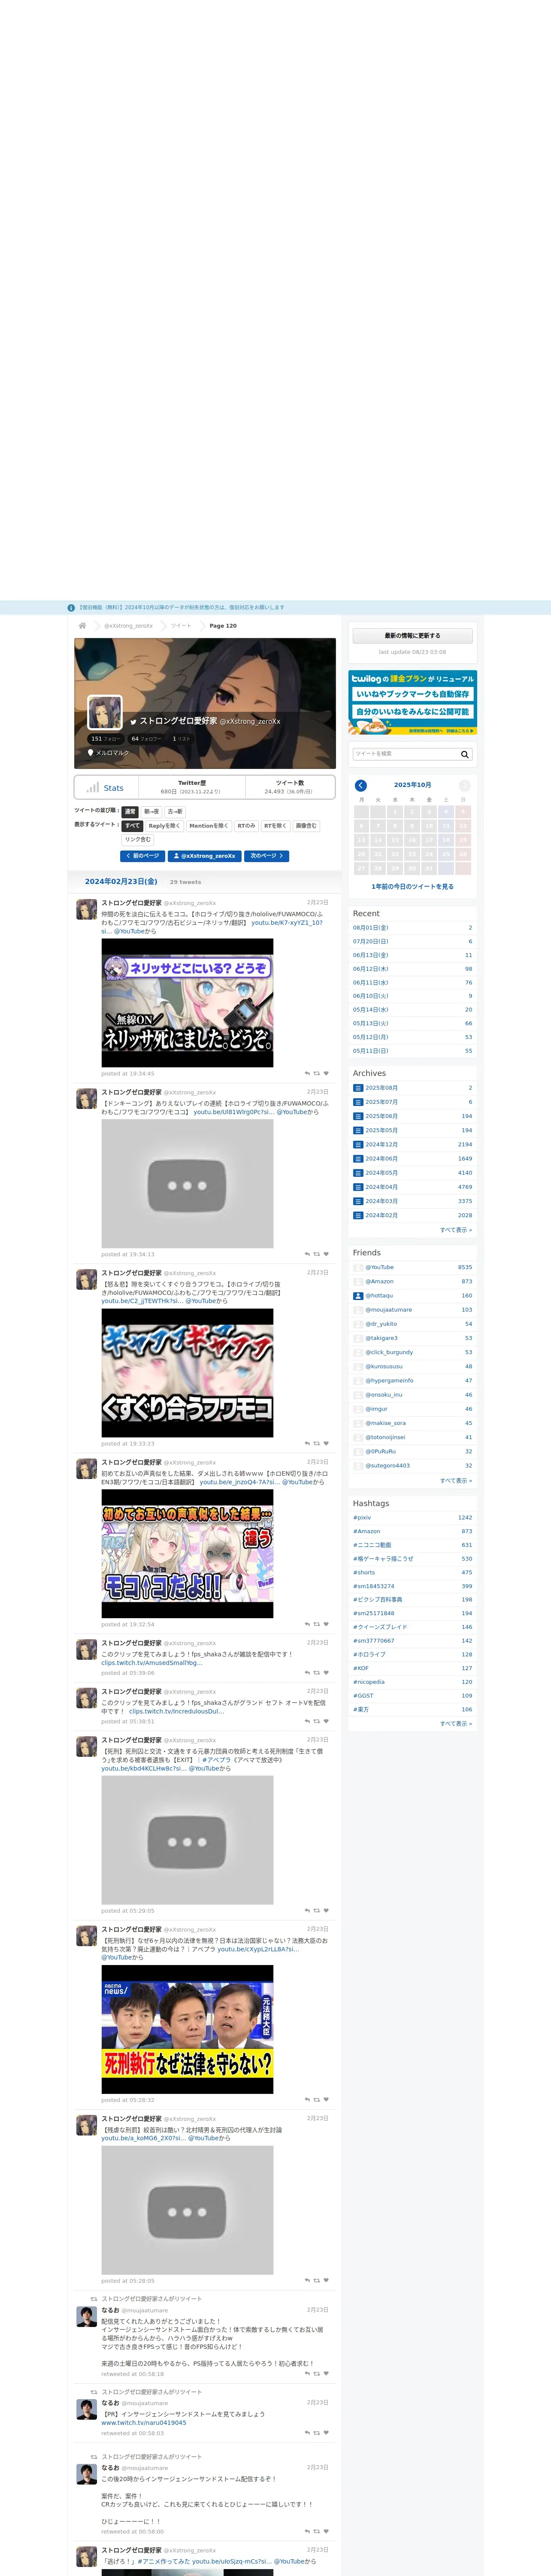Click the 2024年02月 archive list icon

[x=358, y=1215]
